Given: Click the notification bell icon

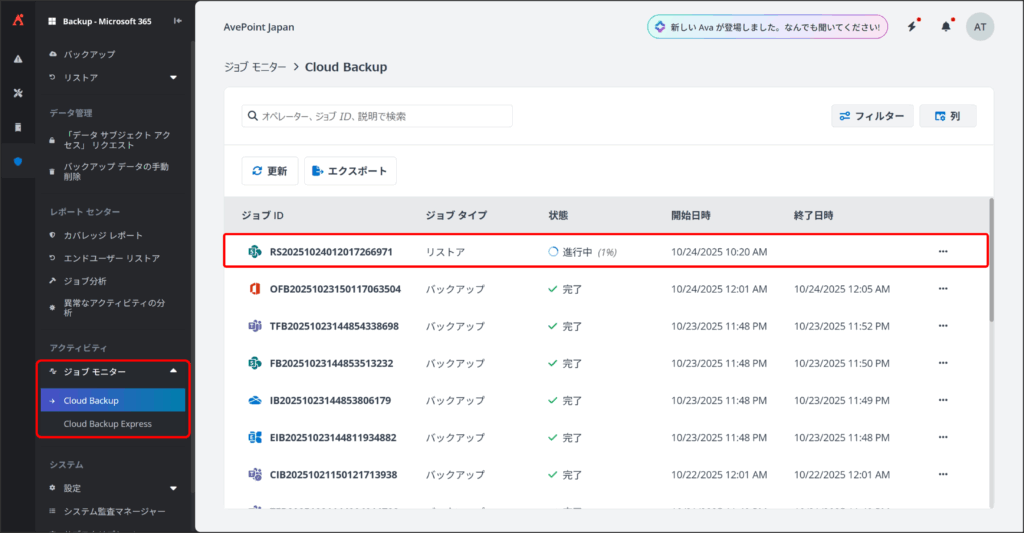Looking at the screenshot, I should click(945, 27).
